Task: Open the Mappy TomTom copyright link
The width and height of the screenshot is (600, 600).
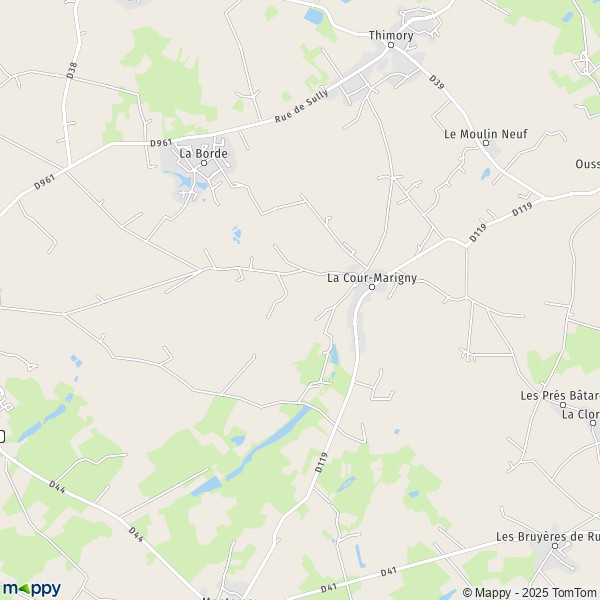Action: click(530, 592)
